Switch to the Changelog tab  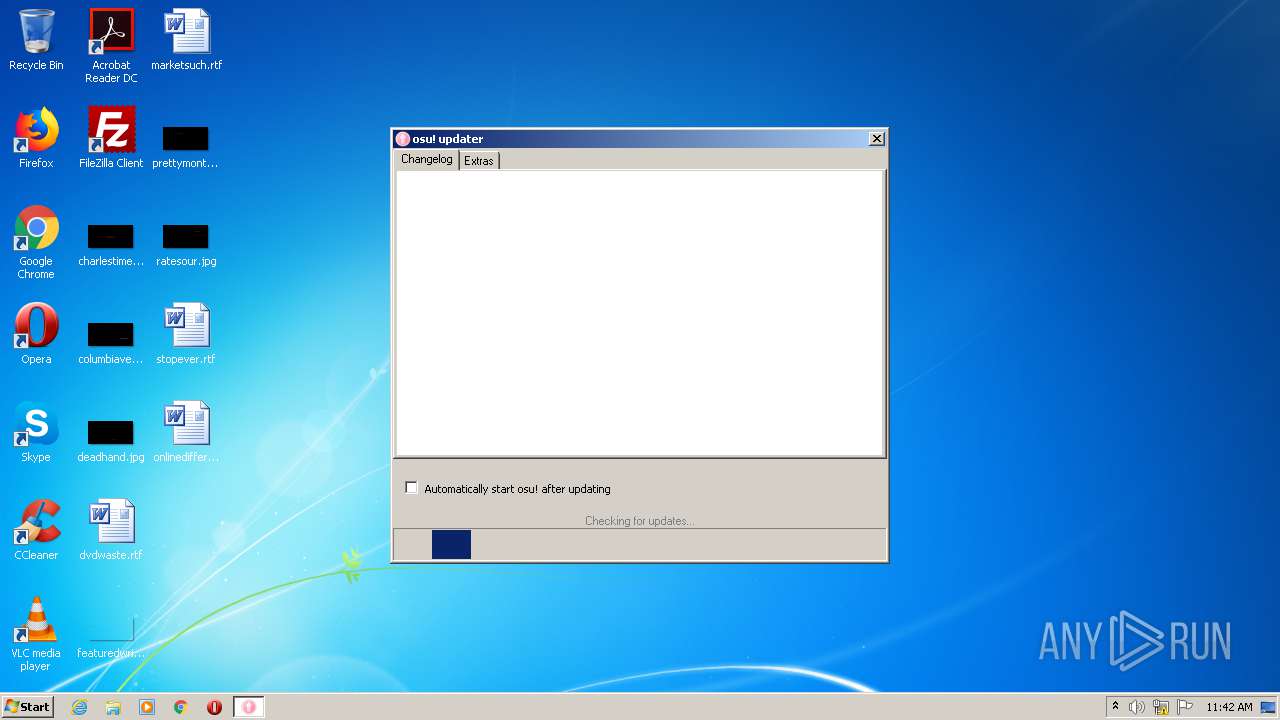pyautogui.click(x=427, y=160)
